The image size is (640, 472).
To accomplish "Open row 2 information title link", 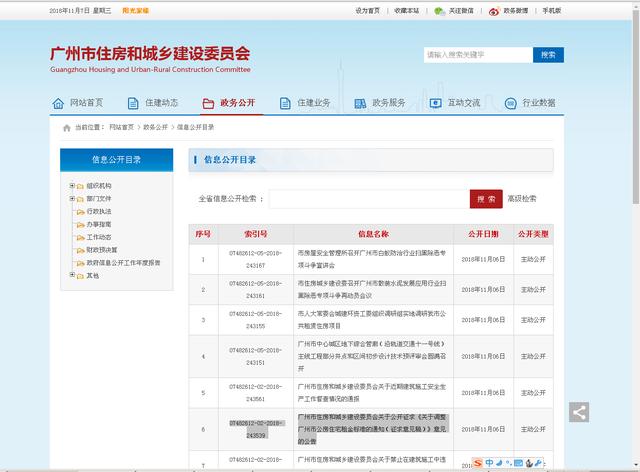I will pyautogui.click(x=372, y=289).
